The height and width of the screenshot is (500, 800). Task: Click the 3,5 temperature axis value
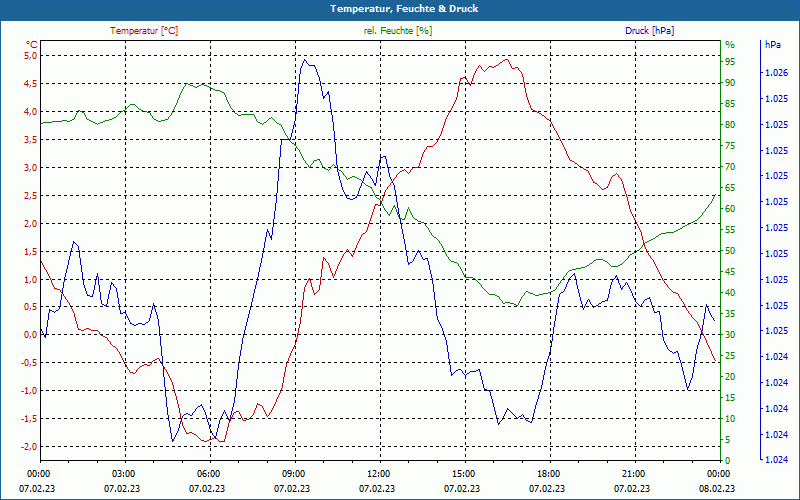point(31,139)
